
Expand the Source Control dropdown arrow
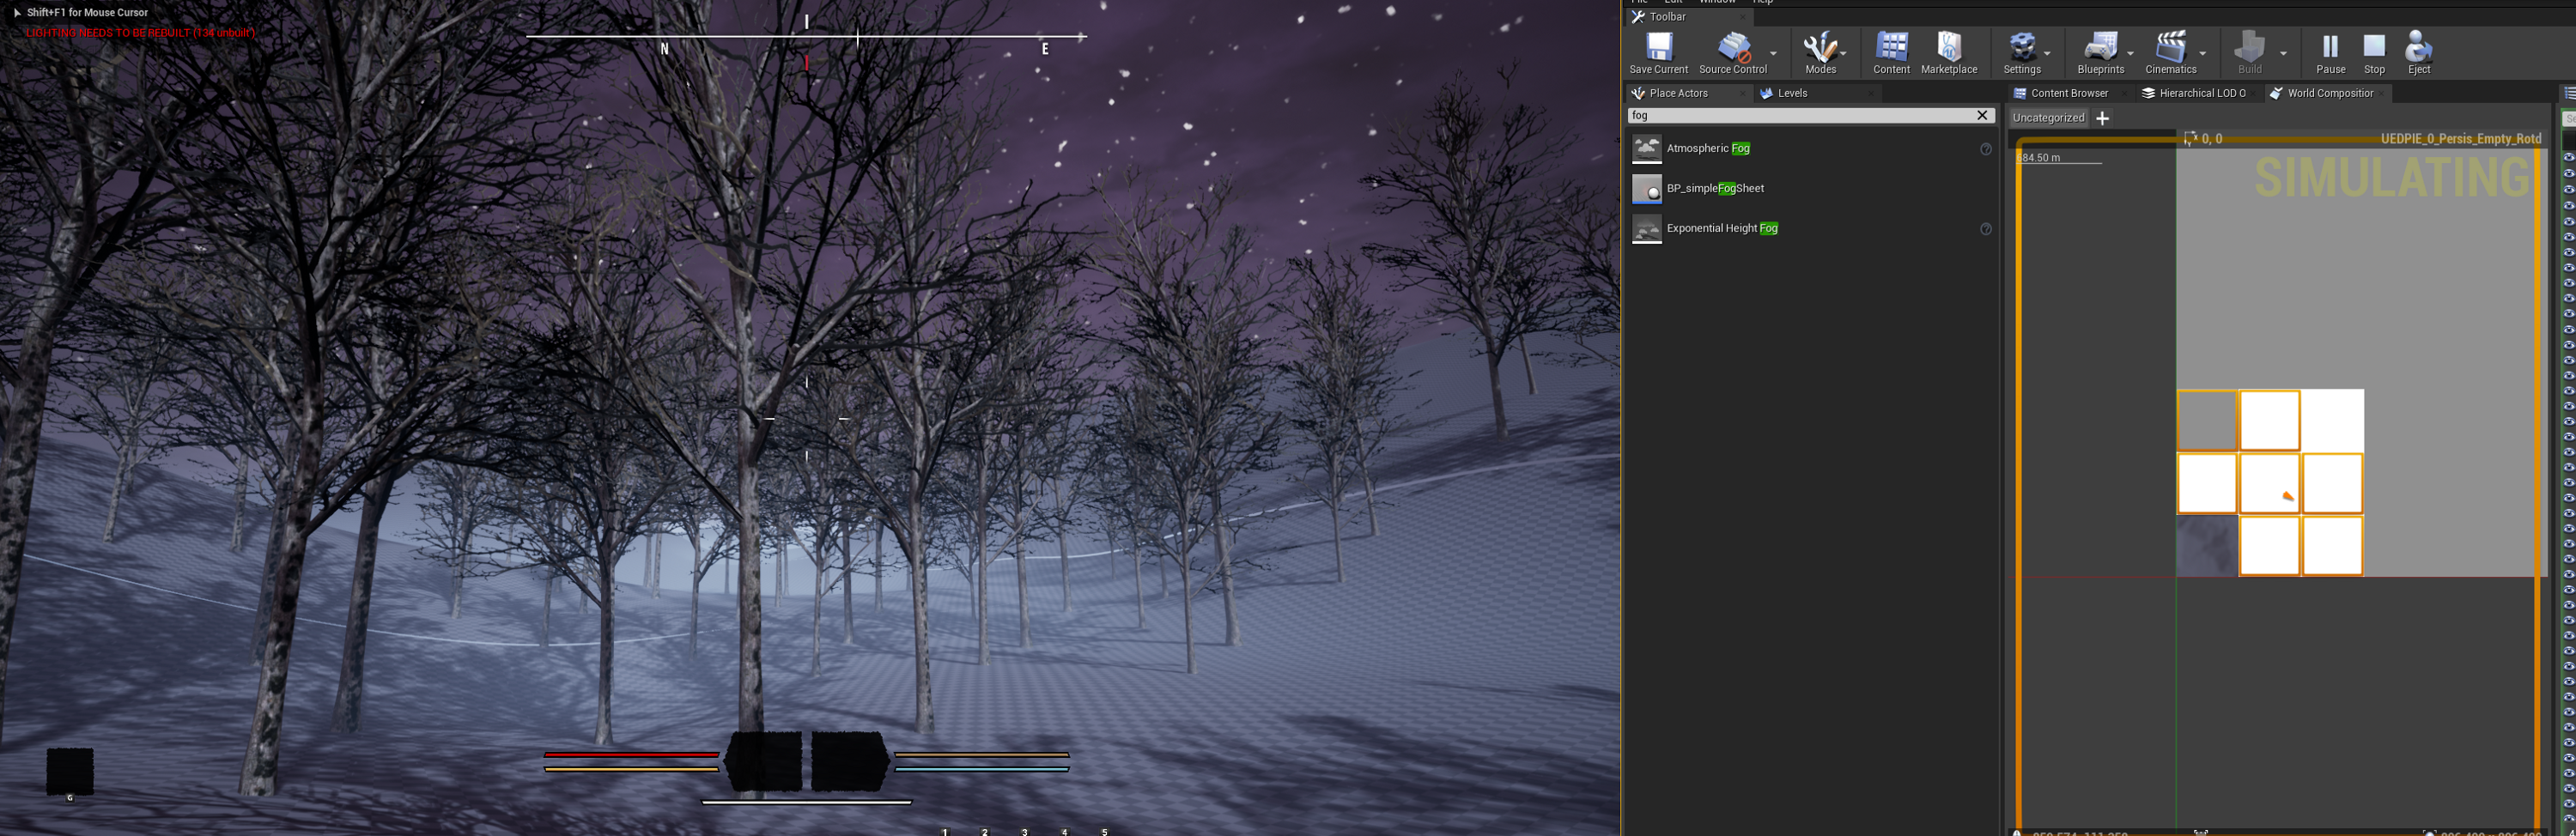pos(1773,53)
